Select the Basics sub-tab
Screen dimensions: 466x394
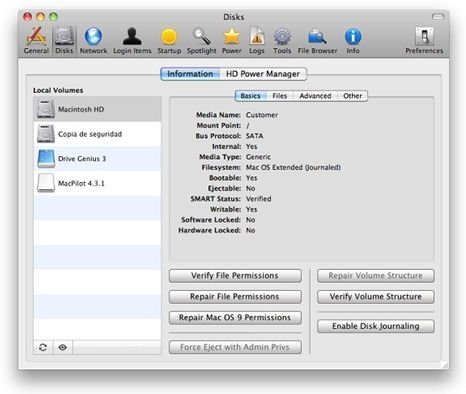click(250, 96)
